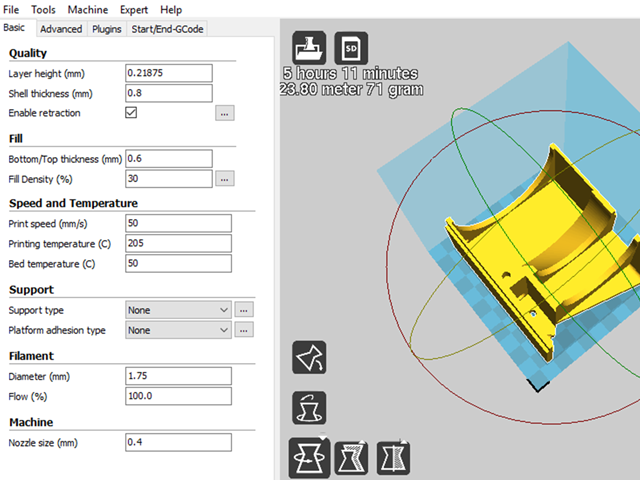Switch to the Advanced tab
The height and width of the screenshot is (480, 640).
pyautogui.click(x=61, y=29)
